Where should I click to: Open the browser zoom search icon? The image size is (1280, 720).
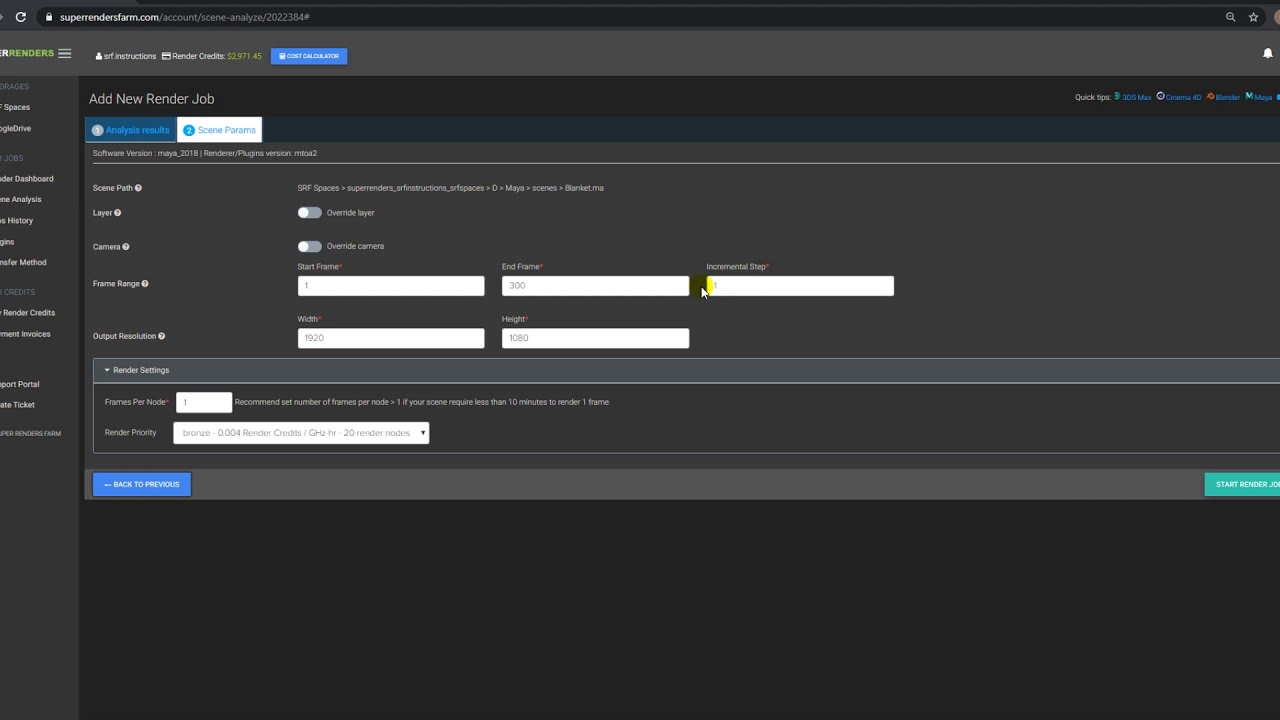(x=1231, y=17)
